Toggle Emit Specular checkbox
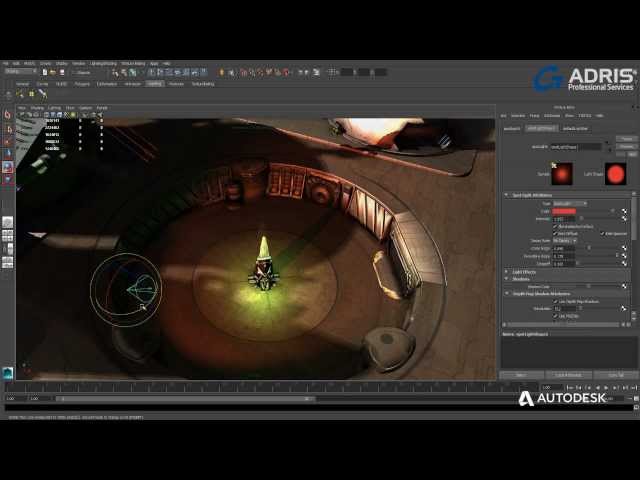640x480 pixels. [x=602, y=233]
